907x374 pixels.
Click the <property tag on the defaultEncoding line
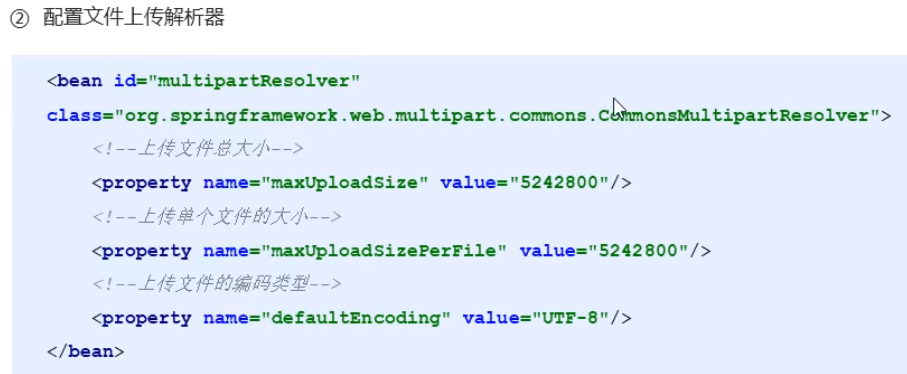pos(142,319)
